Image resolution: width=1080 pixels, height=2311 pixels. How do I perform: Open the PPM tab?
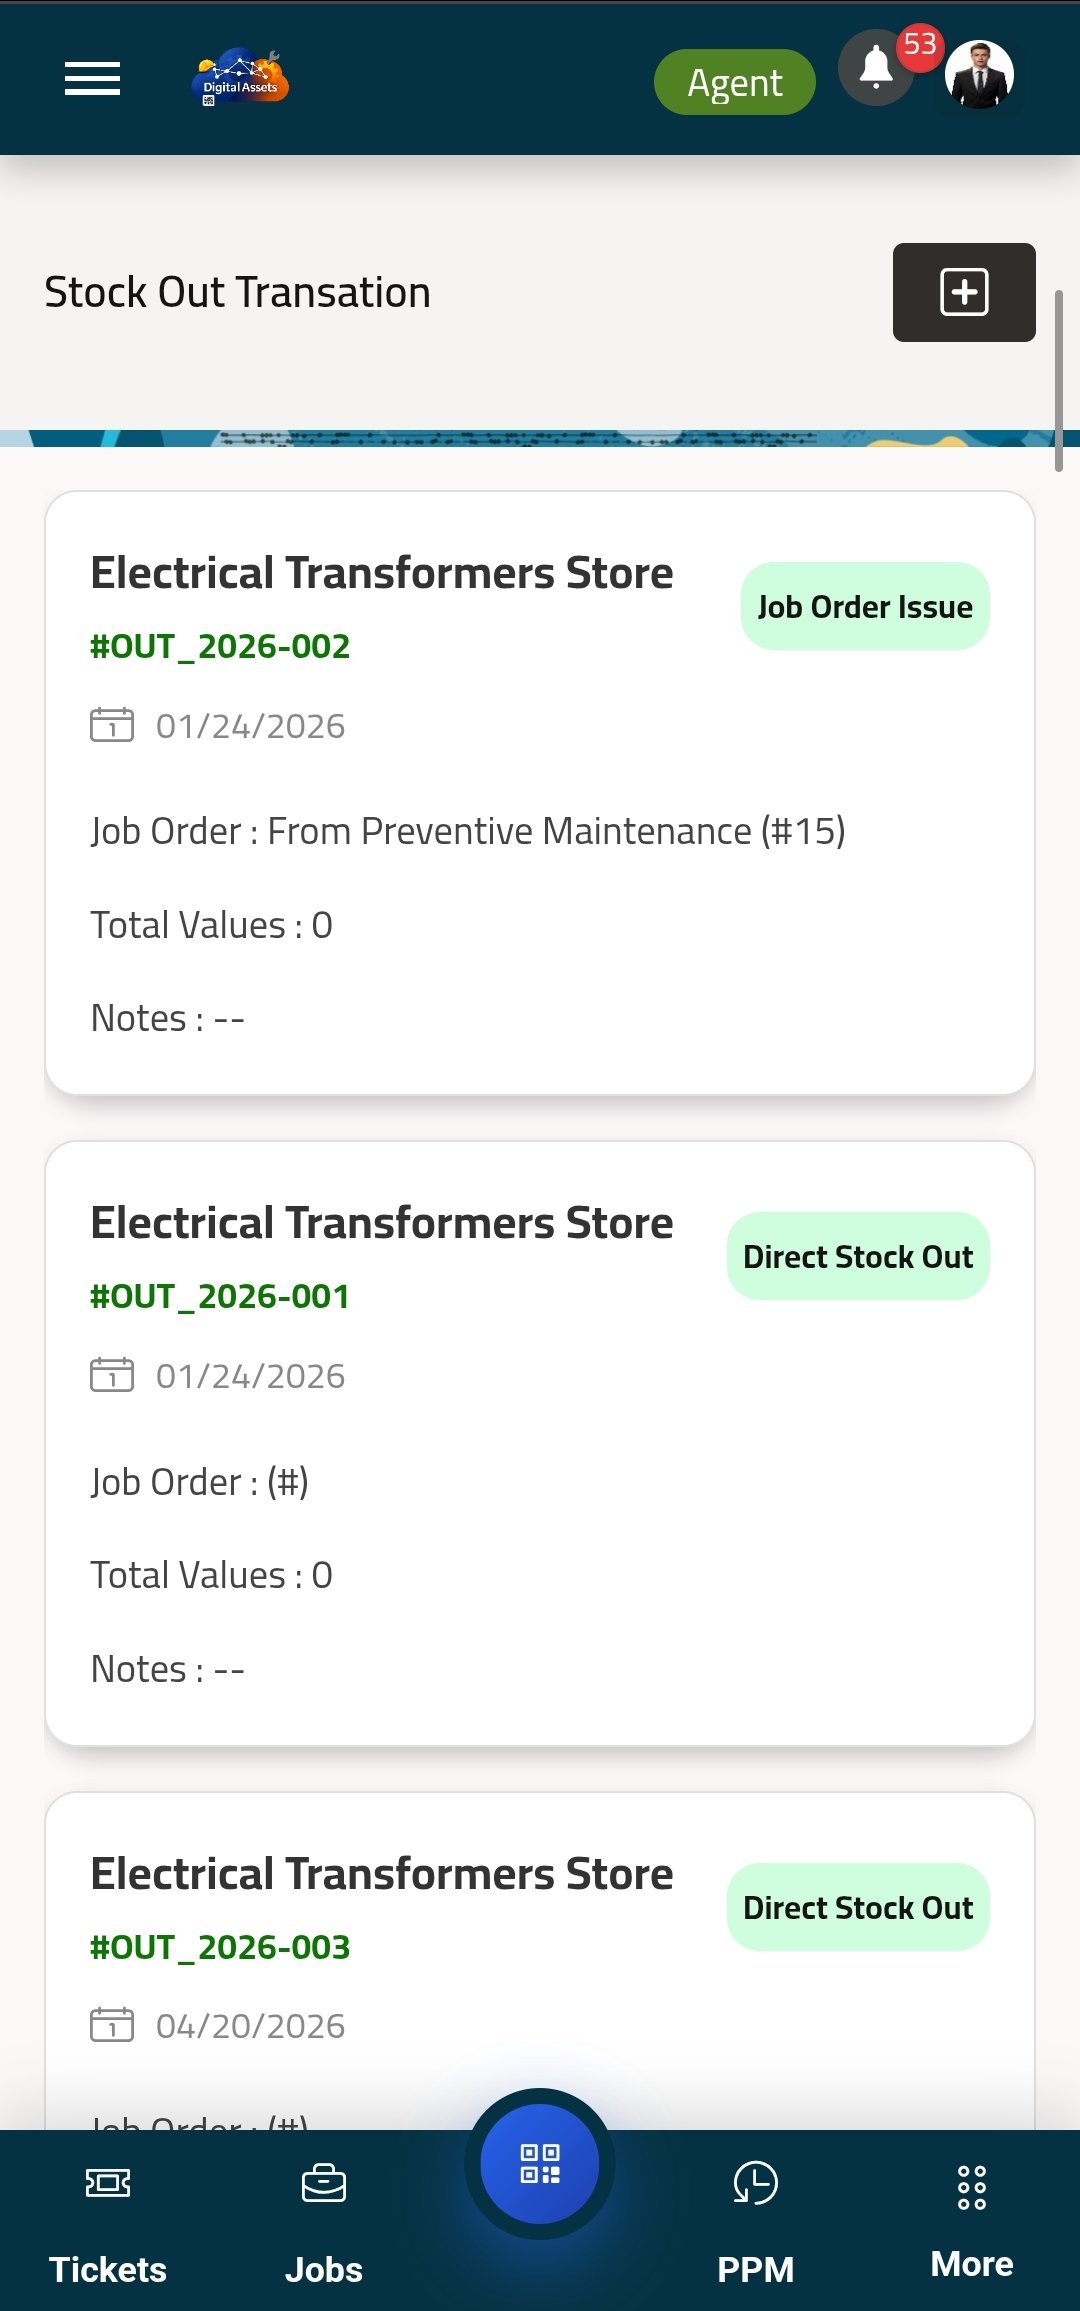755,2221
